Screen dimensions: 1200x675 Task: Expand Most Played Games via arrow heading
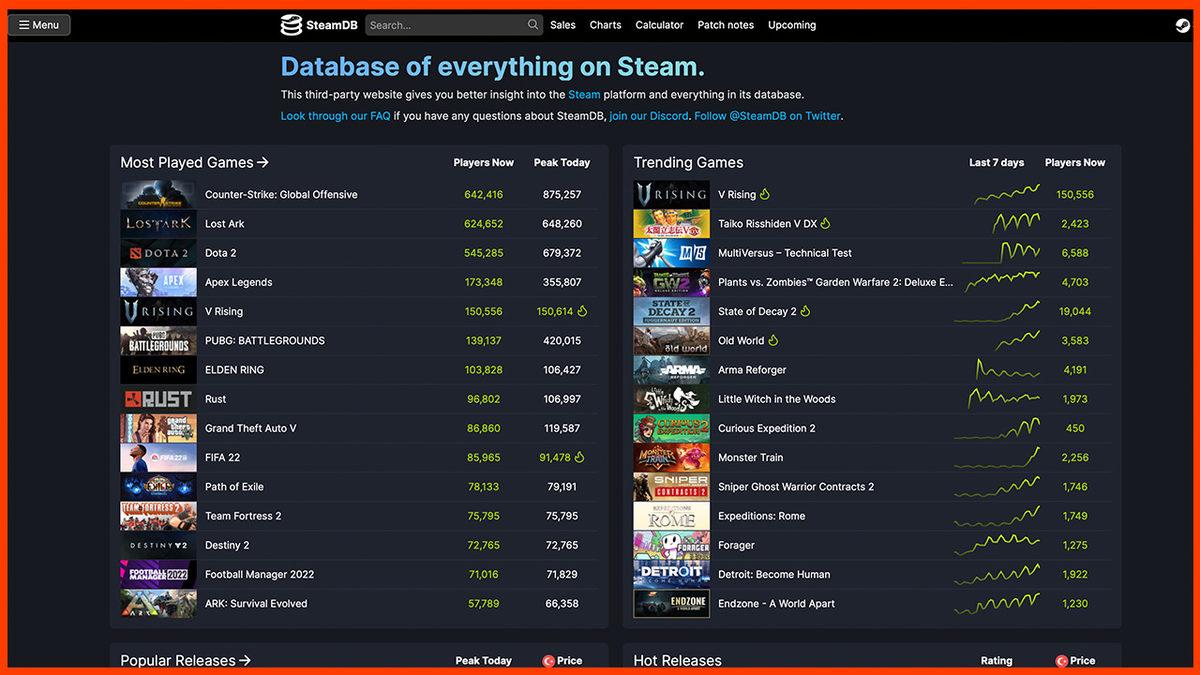pos(195,162)
